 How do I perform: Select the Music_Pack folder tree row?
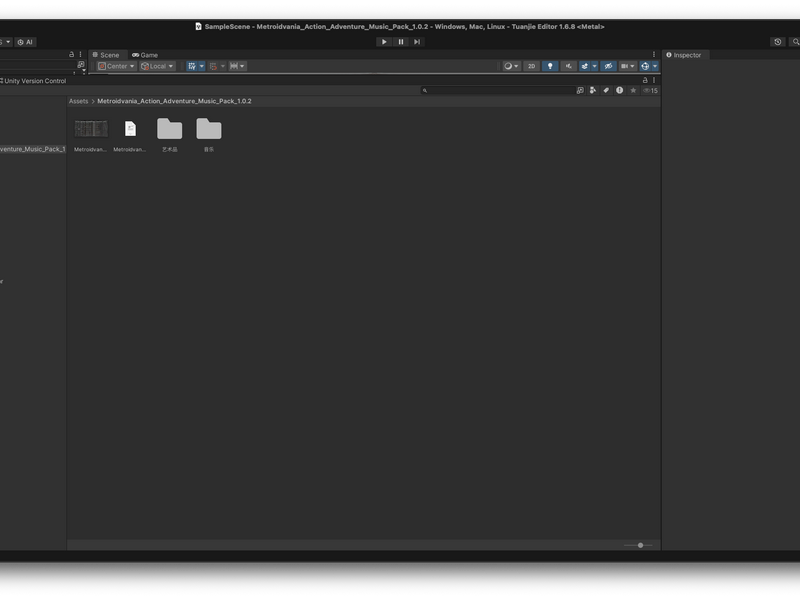click(33, 149)
